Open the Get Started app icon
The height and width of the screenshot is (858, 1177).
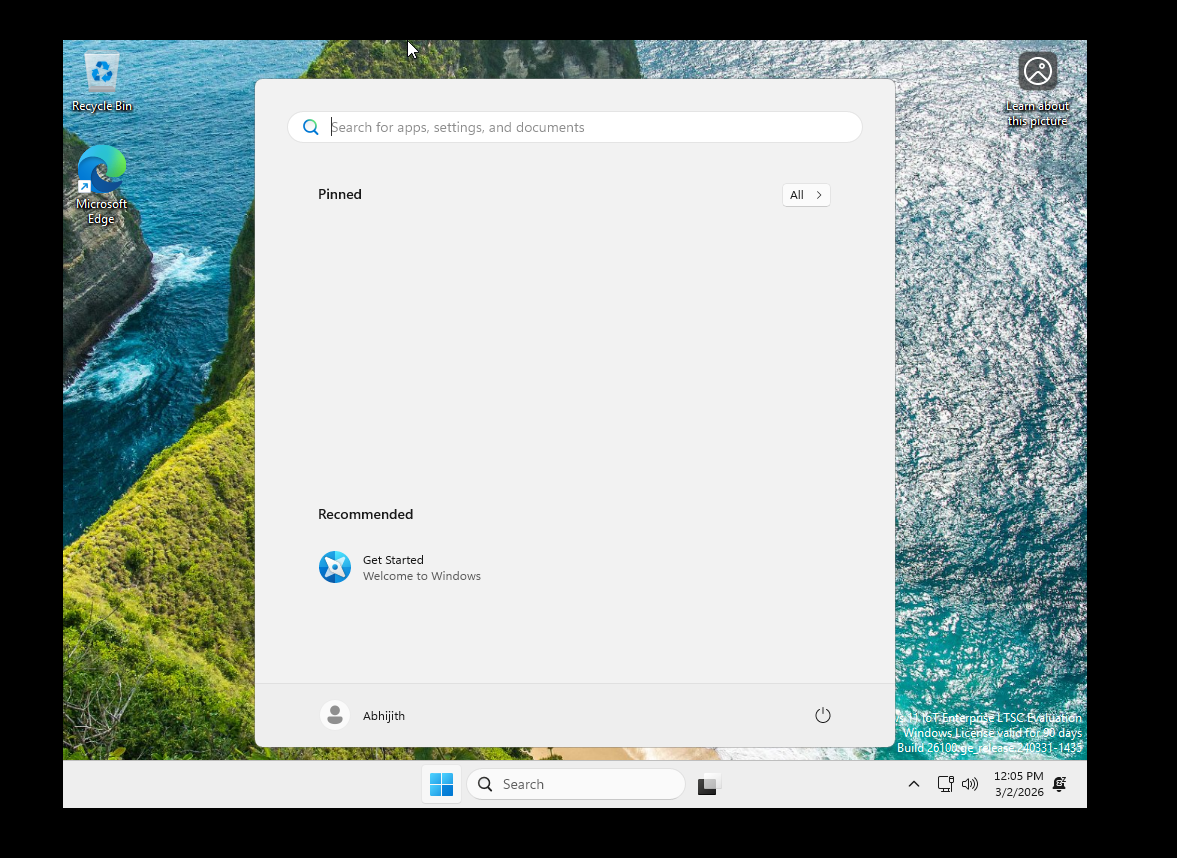335,567
